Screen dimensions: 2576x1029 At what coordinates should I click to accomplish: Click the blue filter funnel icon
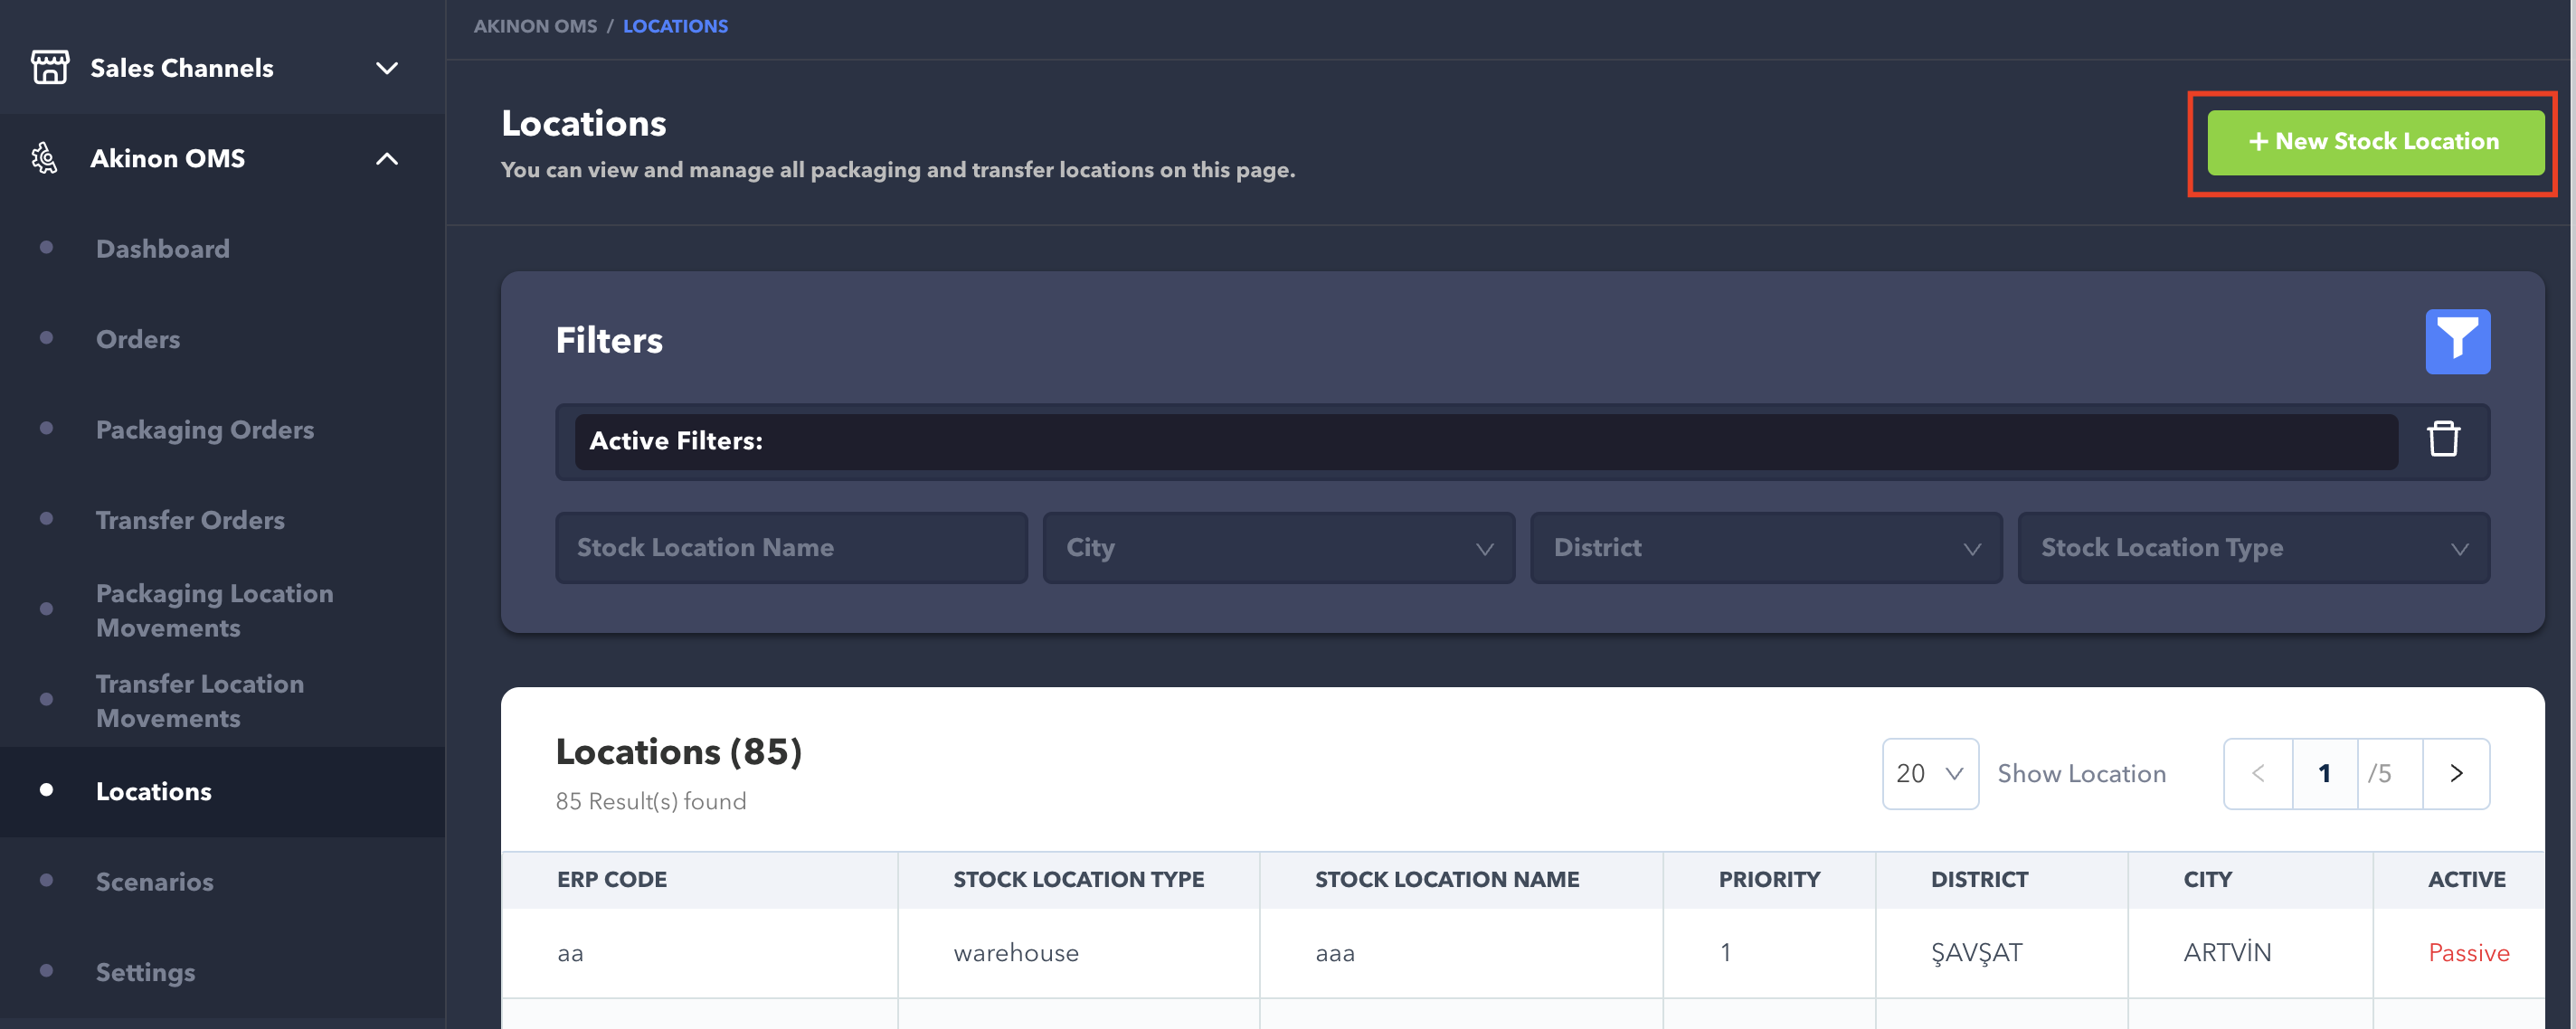[2457, 341]
